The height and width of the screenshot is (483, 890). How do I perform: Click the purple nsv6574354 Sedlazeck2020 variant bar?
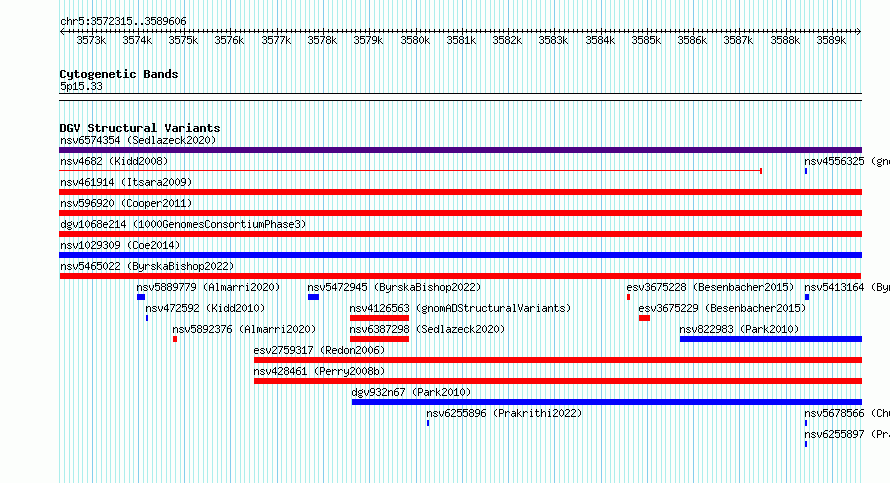(460, 150)
